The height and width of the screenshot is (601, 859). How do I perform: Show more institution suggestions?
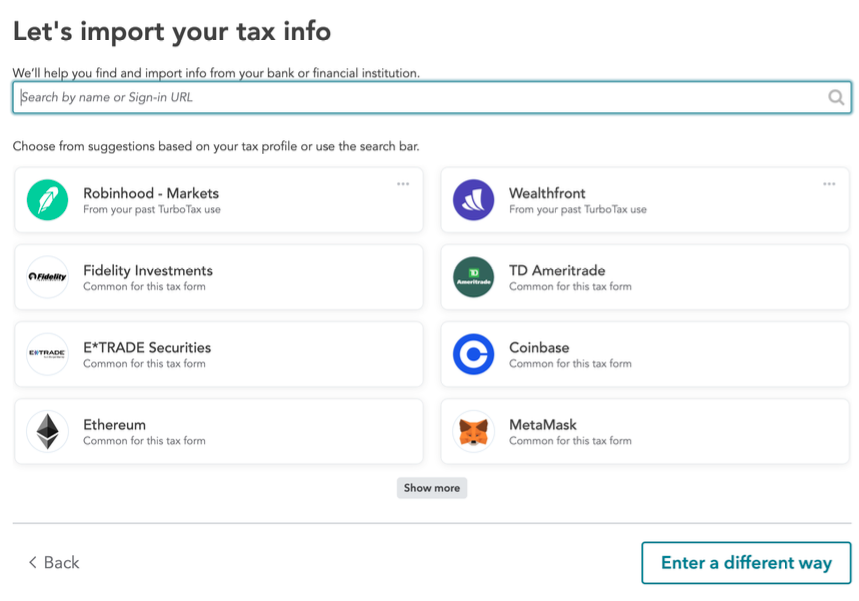click(x=432, y=488)
